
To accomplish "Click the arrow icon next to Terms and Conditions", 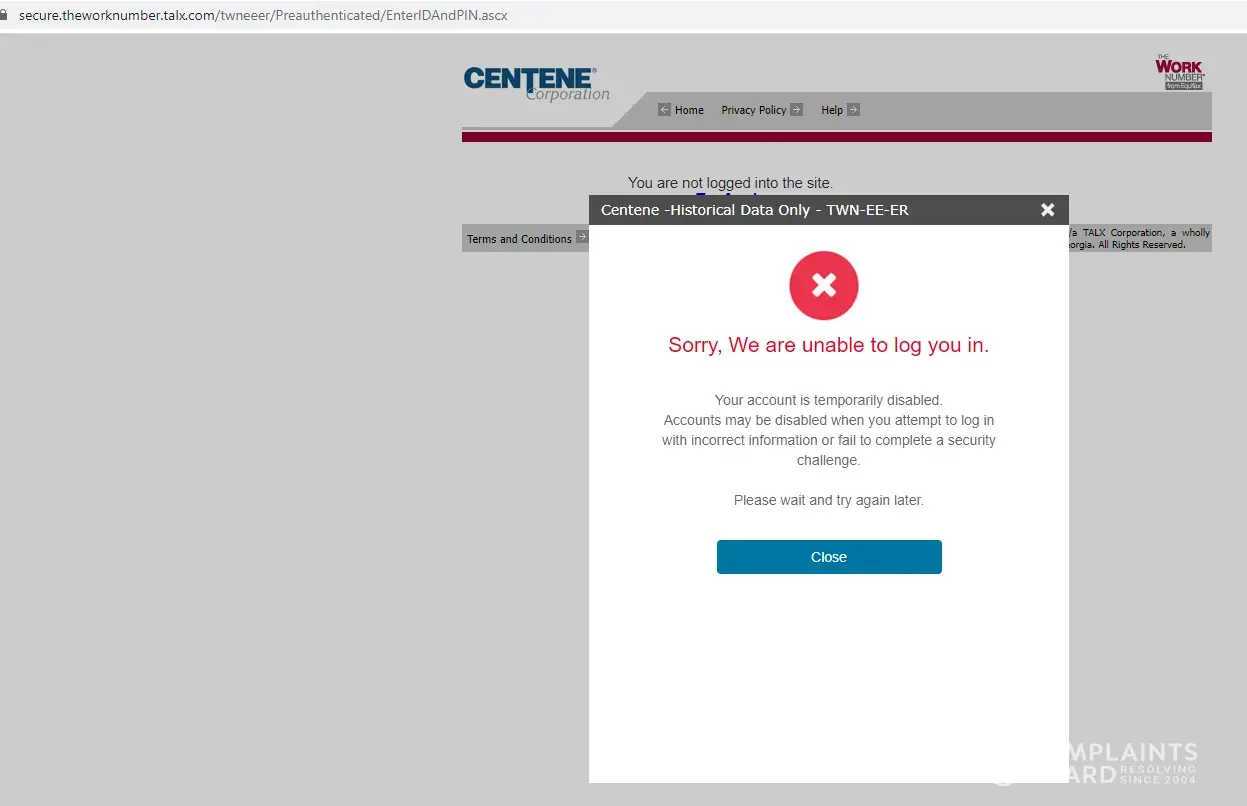I will [582, 238].
